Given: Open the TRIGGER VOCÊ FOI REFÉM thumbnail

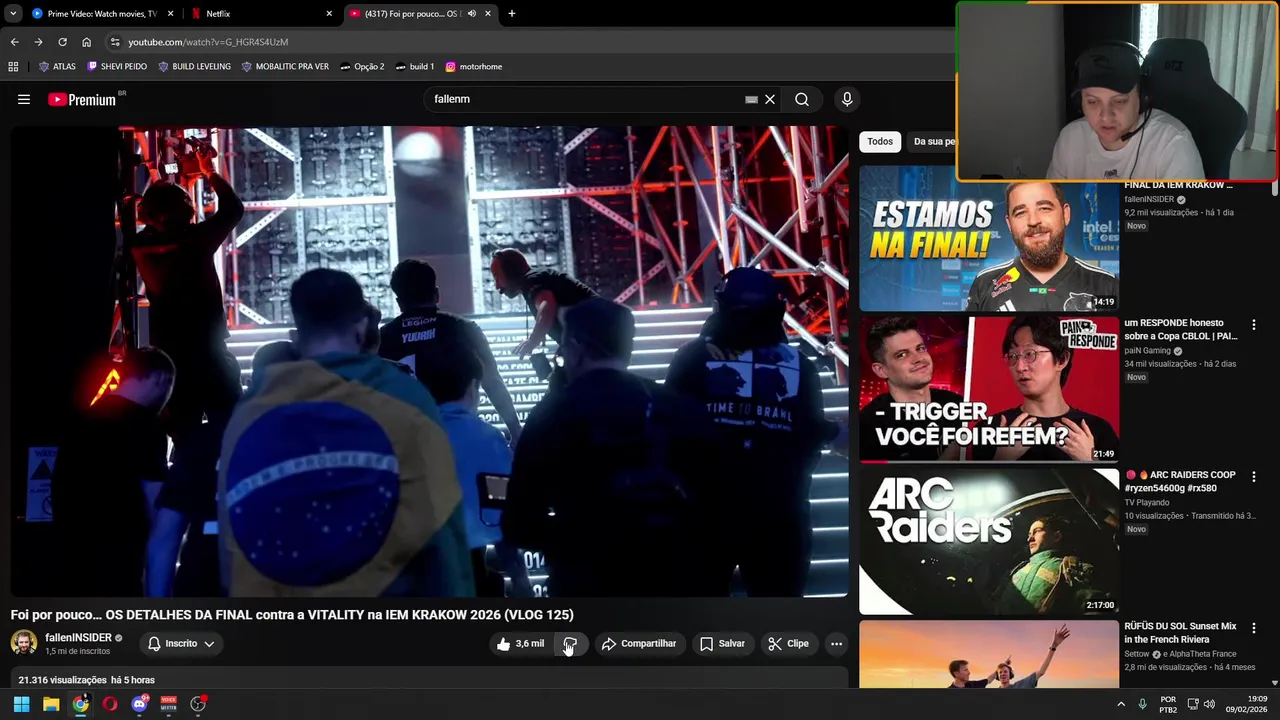Looking at the screenshot, I should pyautogui.click(x=989, y=389).
